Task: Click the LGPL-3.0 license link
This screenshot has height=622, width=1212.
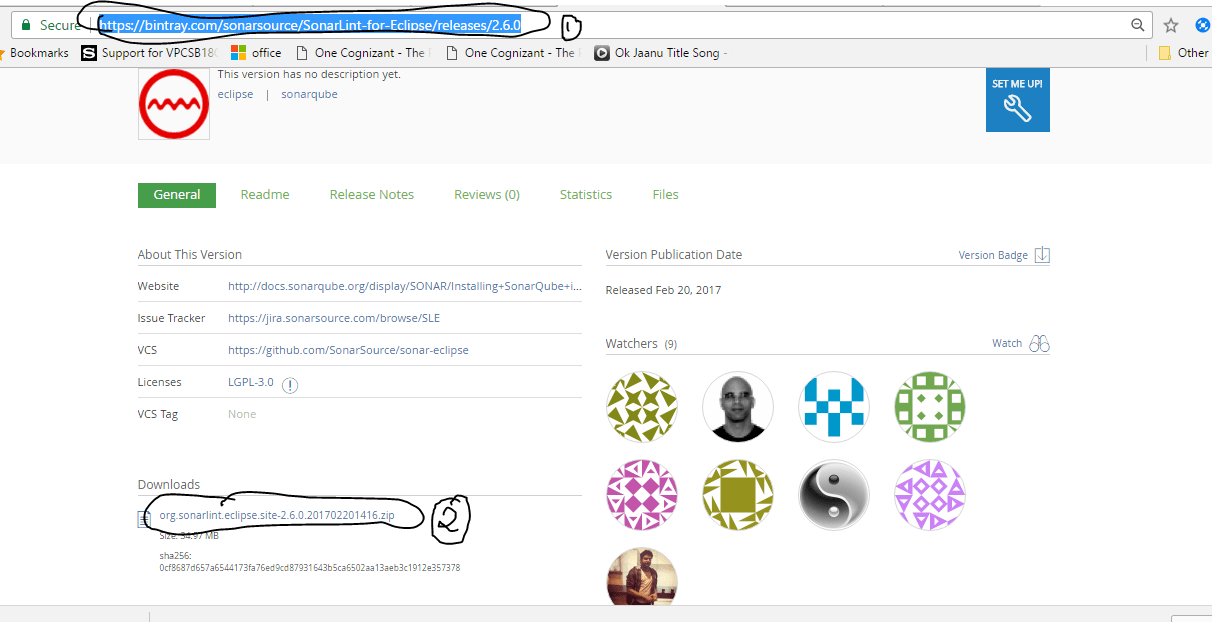Action: click(251, 382)
